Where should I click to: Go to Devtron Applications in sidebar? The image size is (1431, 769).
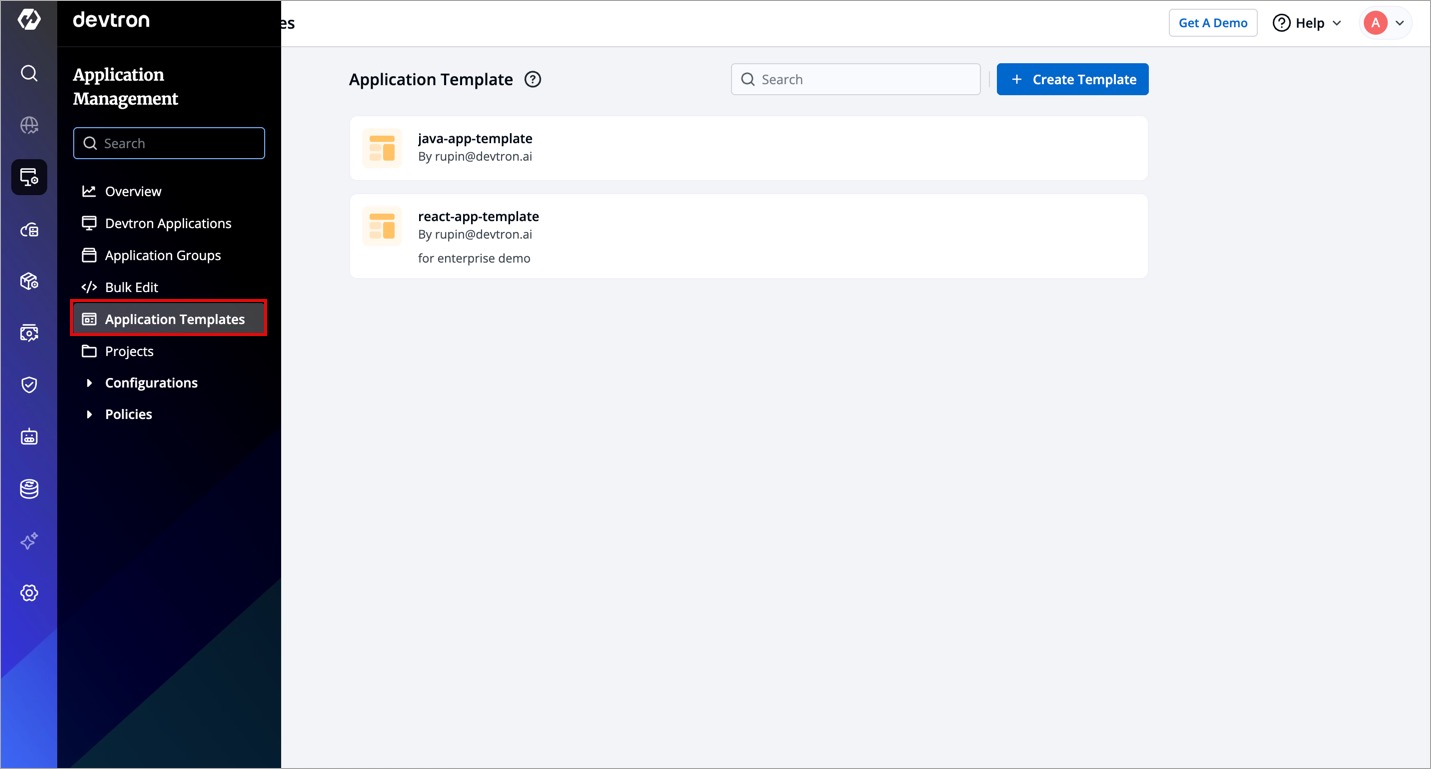click(168, 223)
